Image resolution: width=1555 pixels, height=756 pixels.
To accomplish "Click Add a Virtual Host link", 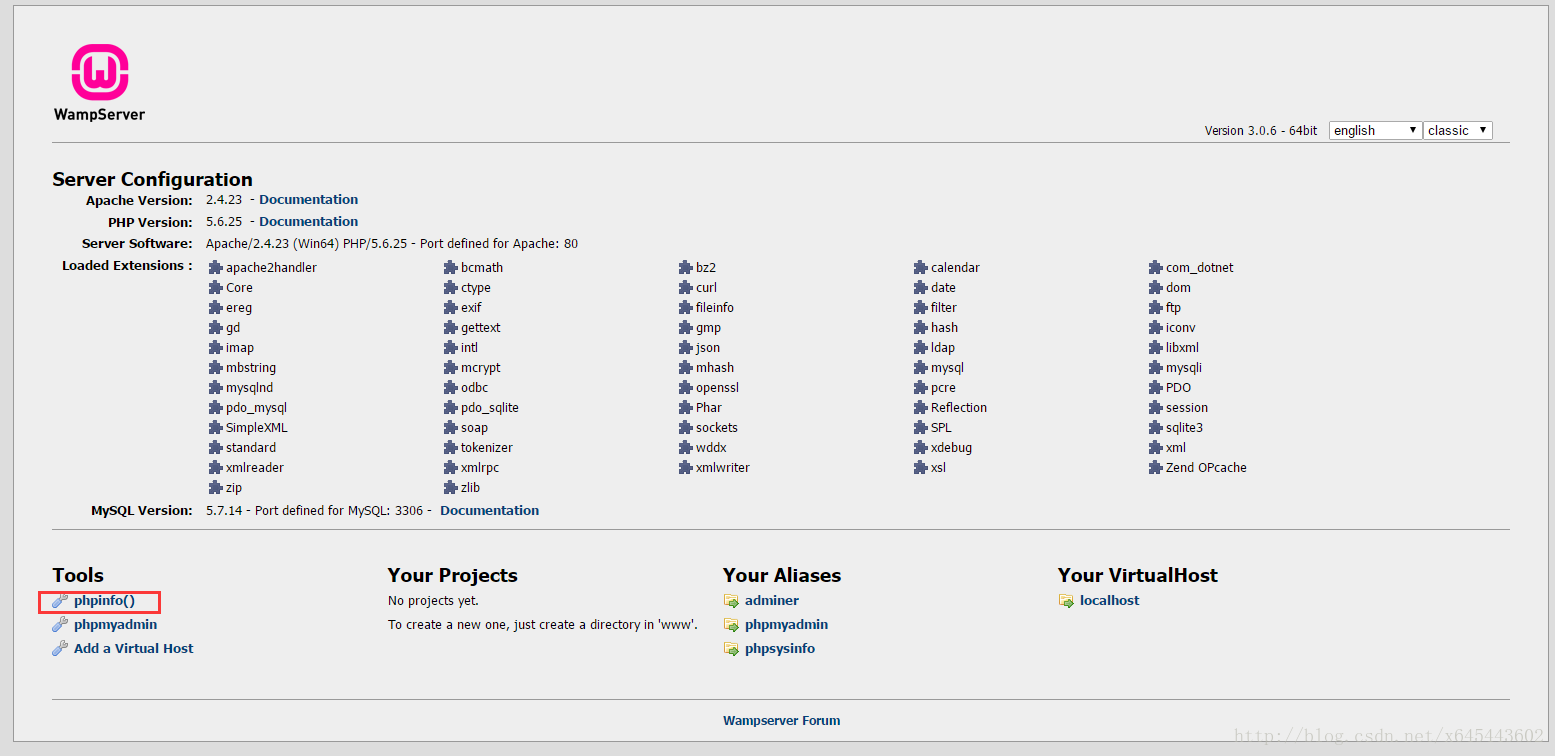I will [134, 649].
